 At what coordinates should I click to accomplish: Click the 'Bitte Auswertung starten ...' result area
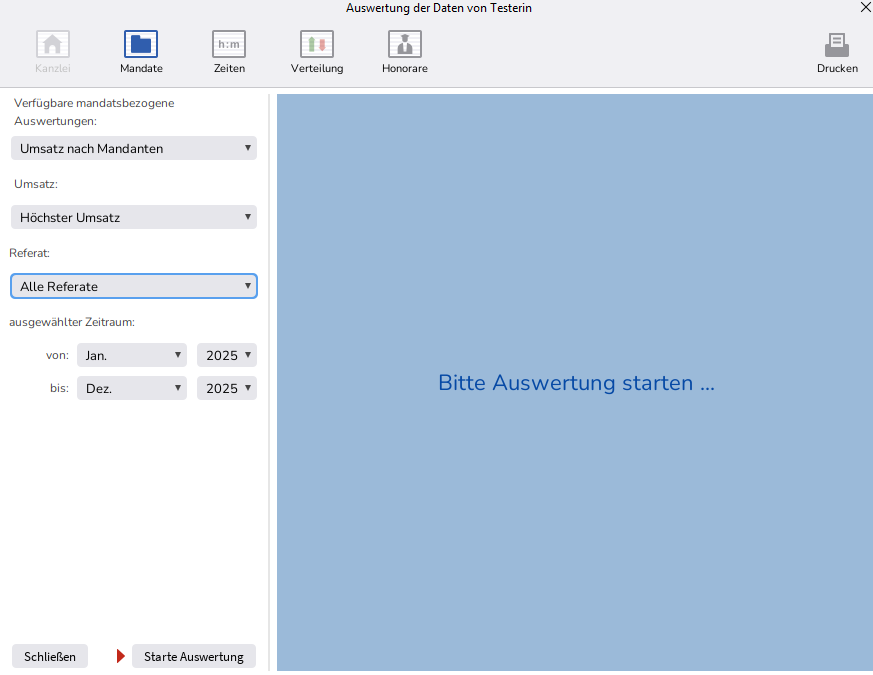[576, 383]
